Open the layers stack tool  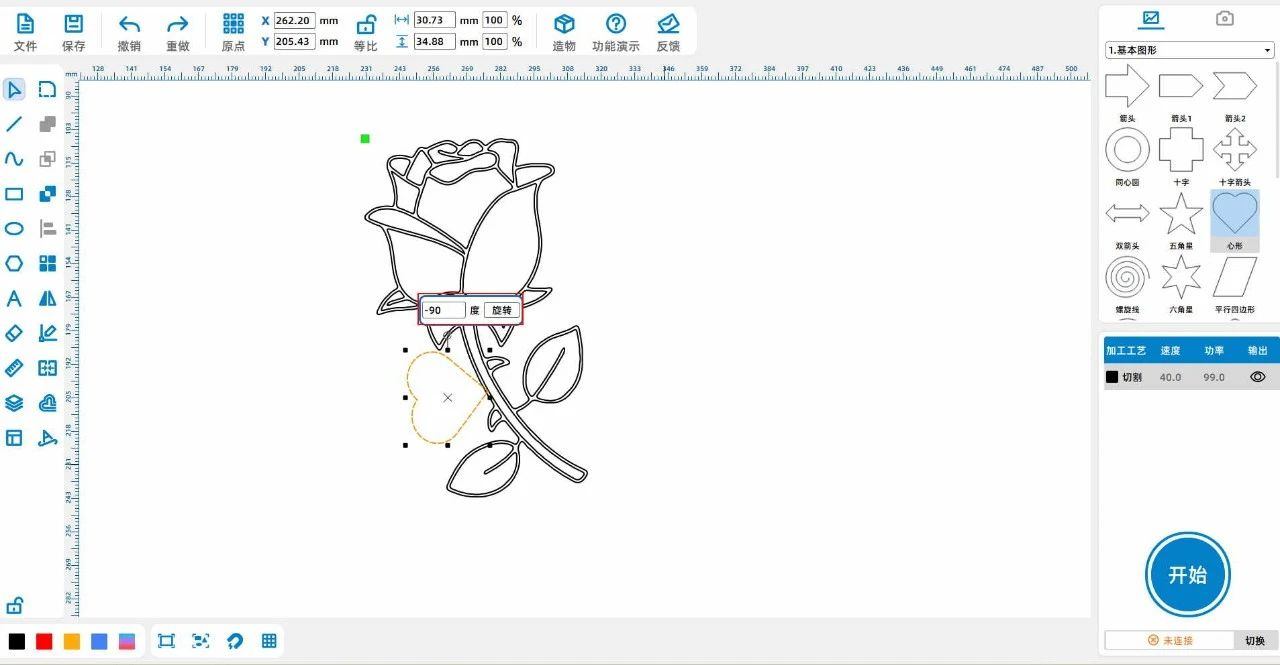[x=14, y=403]
